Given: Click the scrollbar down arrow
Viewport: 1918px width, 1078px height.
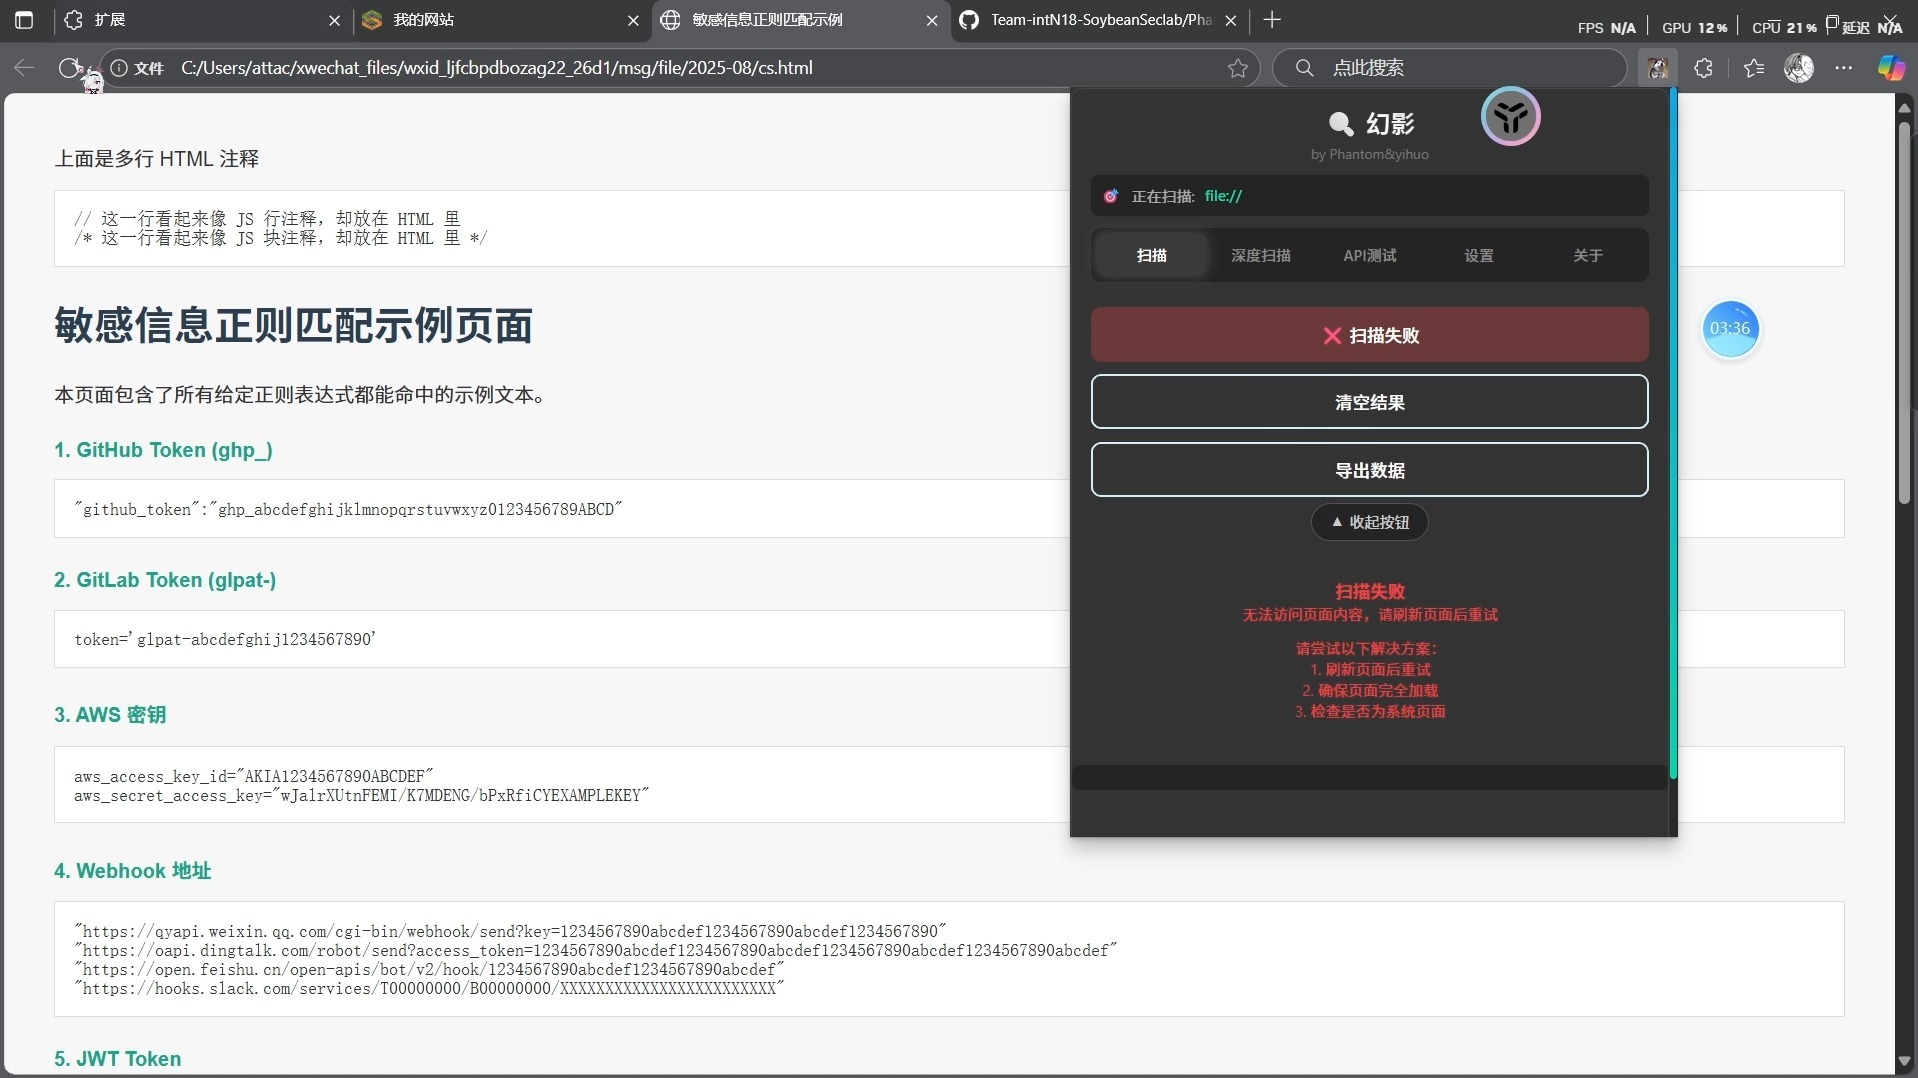Looking at the screenshot, I should click(1906, 1061).
